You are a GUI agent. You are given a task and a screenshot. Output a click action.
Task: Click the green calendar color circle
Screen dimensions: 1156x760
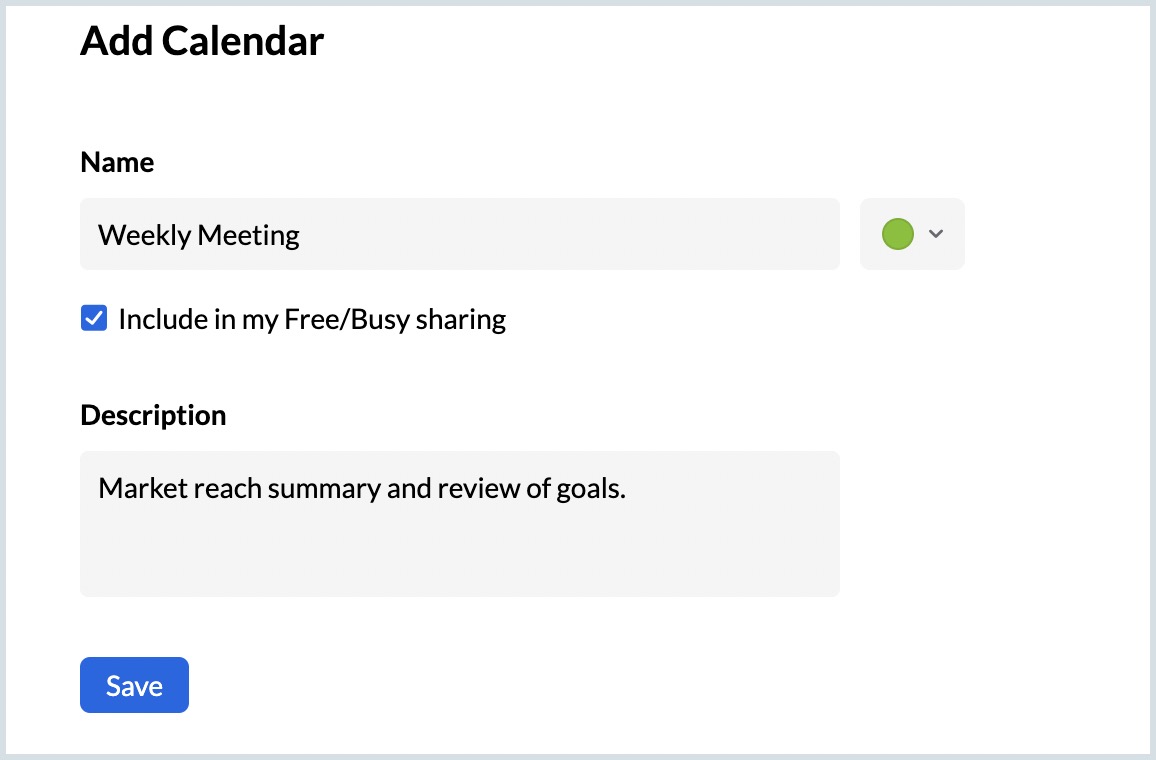[x=898, y=234]
